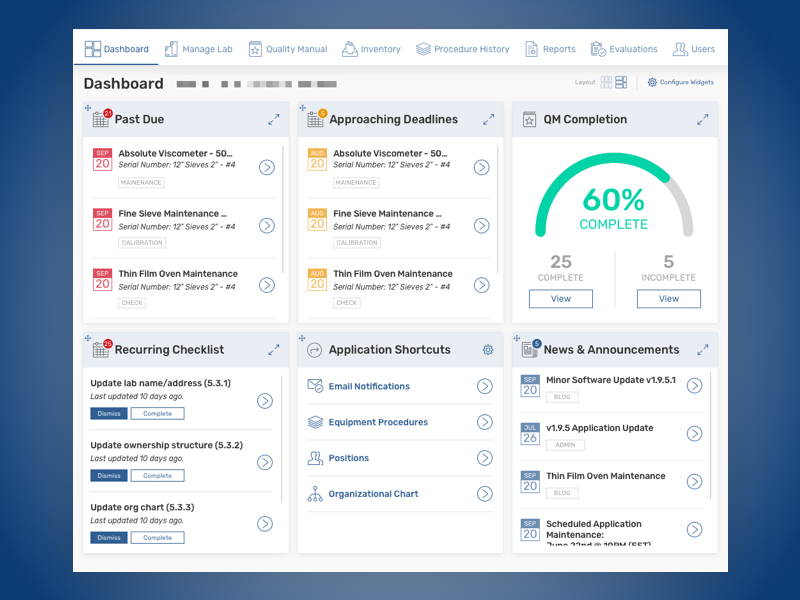Open Application Shortcuts gear settings
800x600 pixels.
point(488,350)
